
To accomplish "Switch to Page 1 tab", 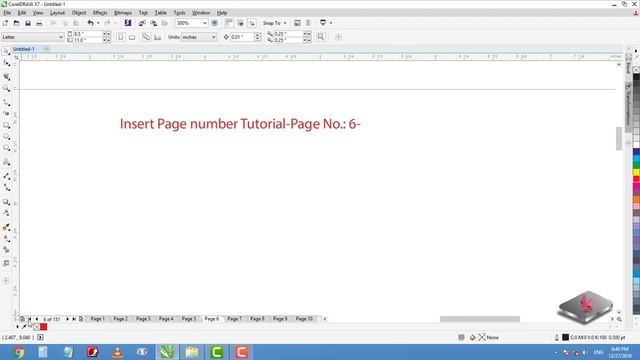I will point(97,319).
